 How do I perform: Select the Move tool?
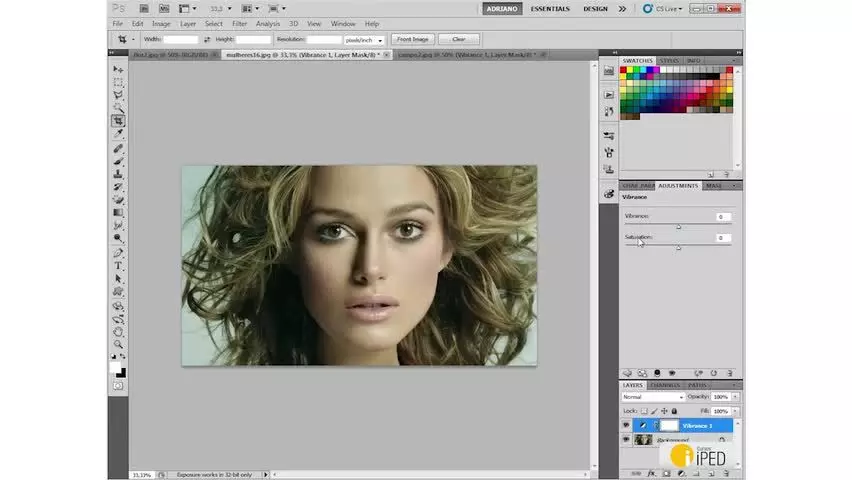(x=118, y=70)
